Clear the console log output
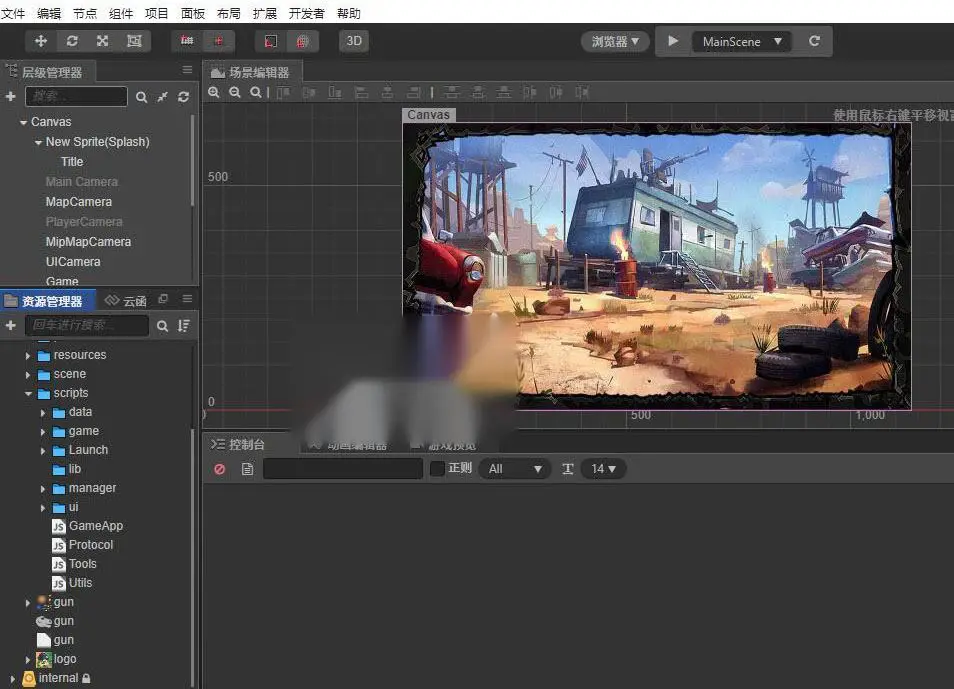This screenshot has width=954, height=689. [220, 469]
